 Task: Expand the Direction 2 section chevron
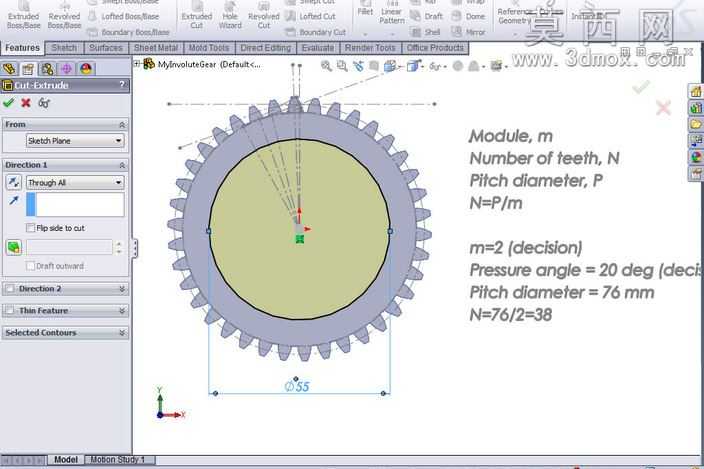[122, 289]
